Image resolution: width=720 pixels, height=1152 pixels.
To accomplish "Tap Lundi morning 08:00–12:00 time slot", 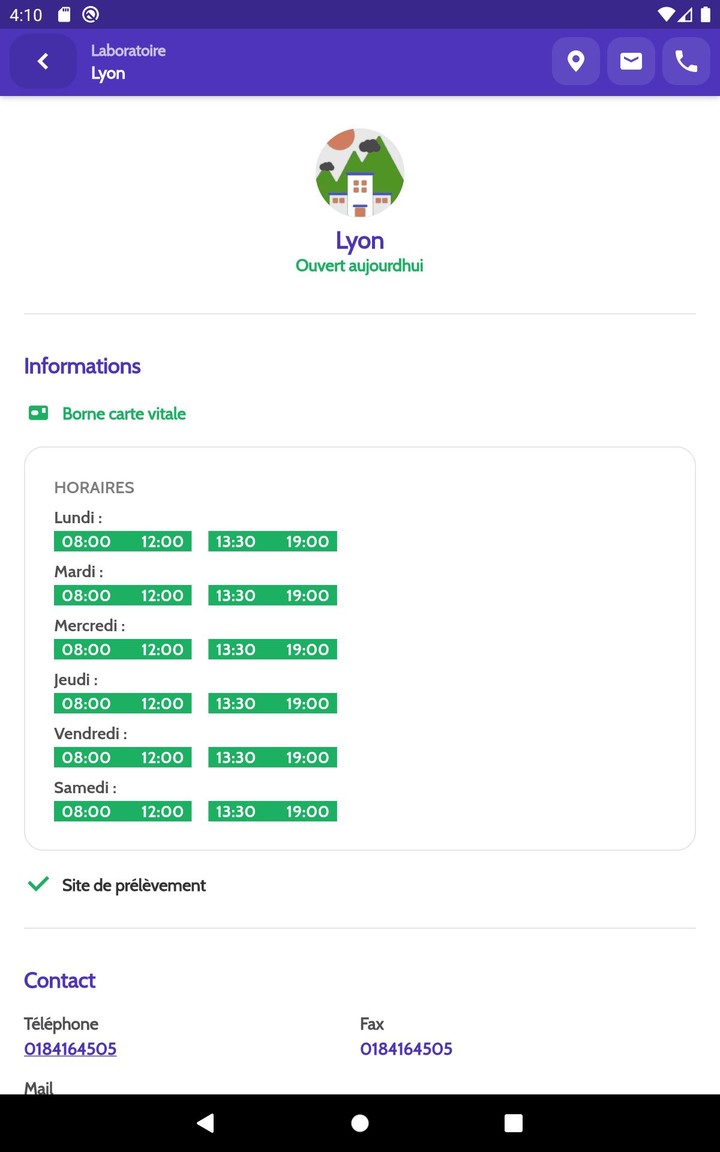I will point(122,542).
